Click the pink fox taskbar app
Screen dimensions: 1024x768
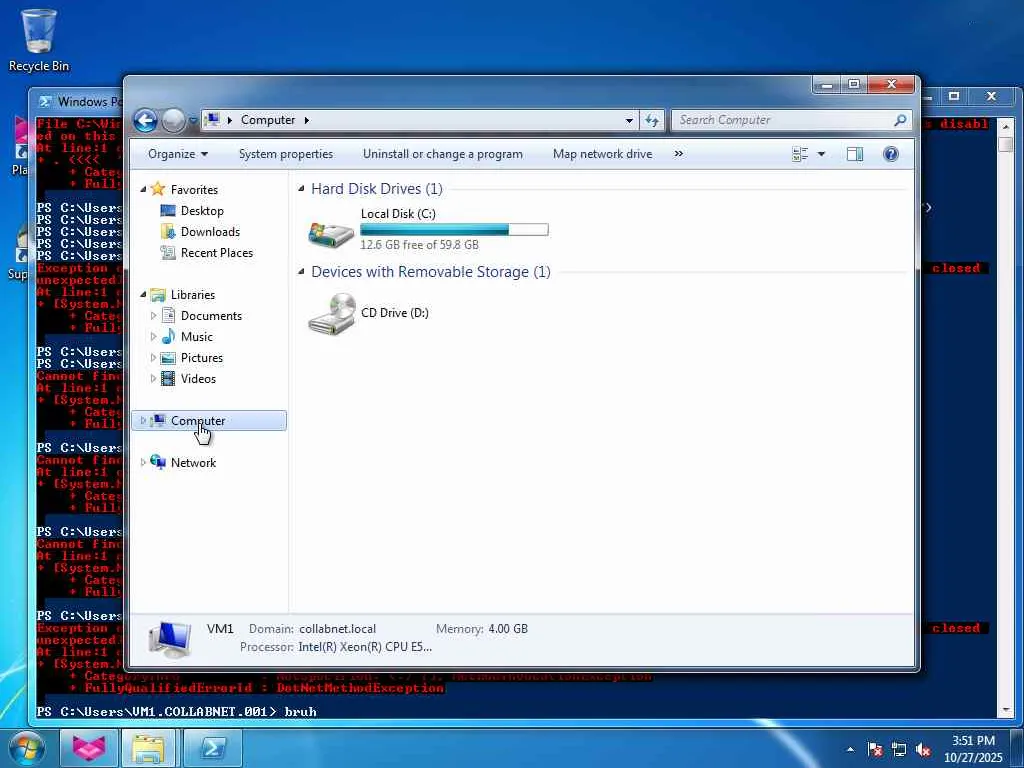89,748
